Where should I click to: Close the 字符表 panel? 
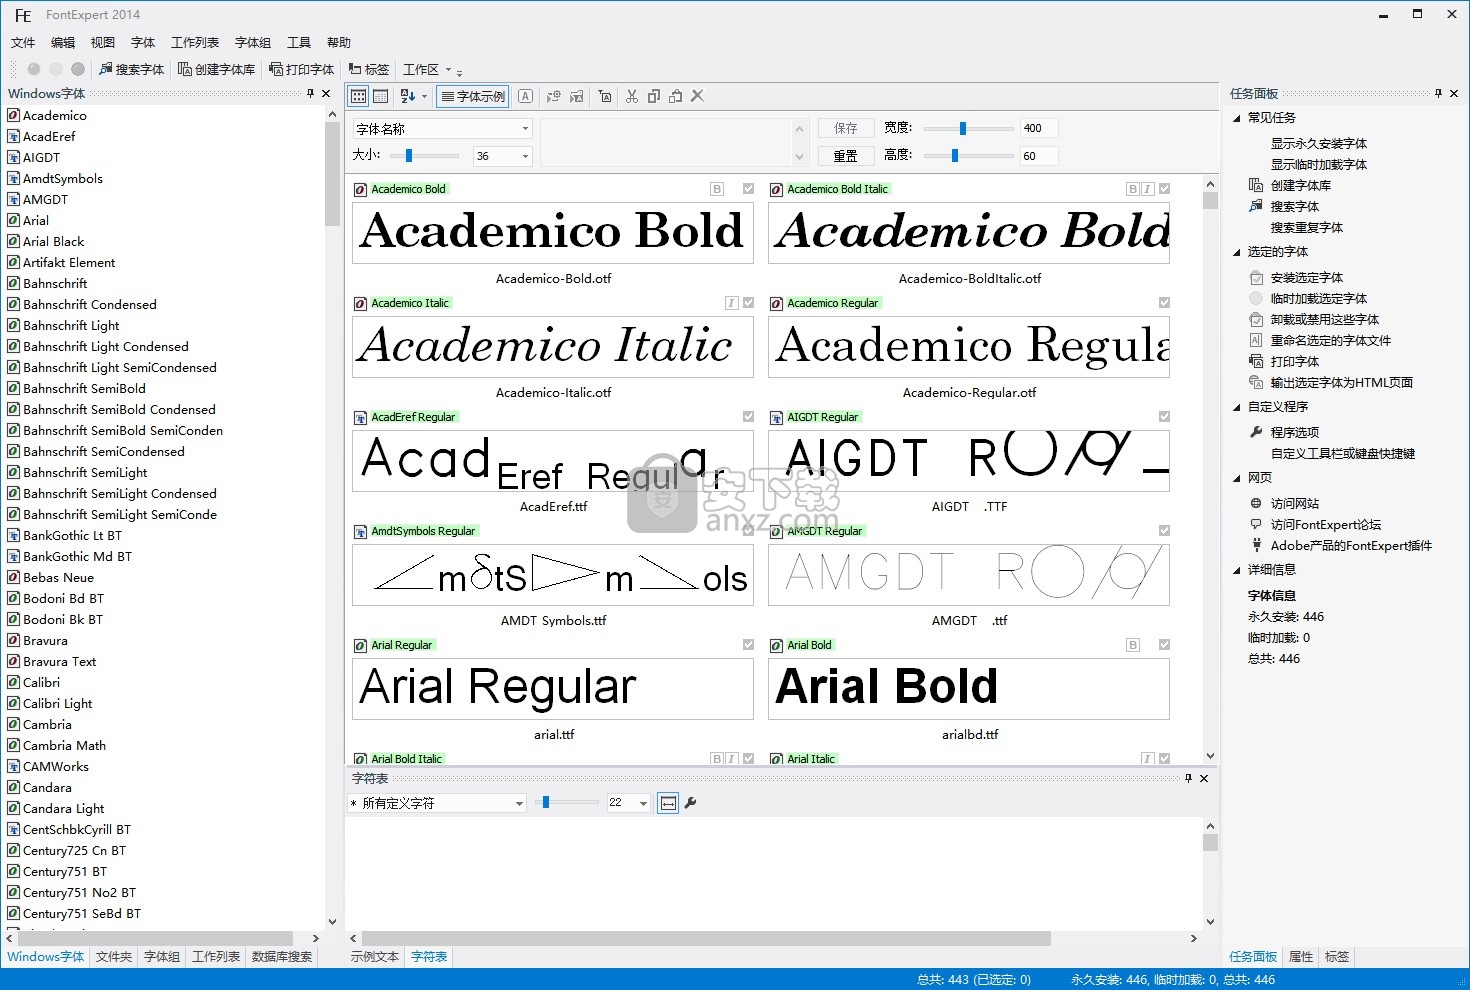(x=1204, y=778)
